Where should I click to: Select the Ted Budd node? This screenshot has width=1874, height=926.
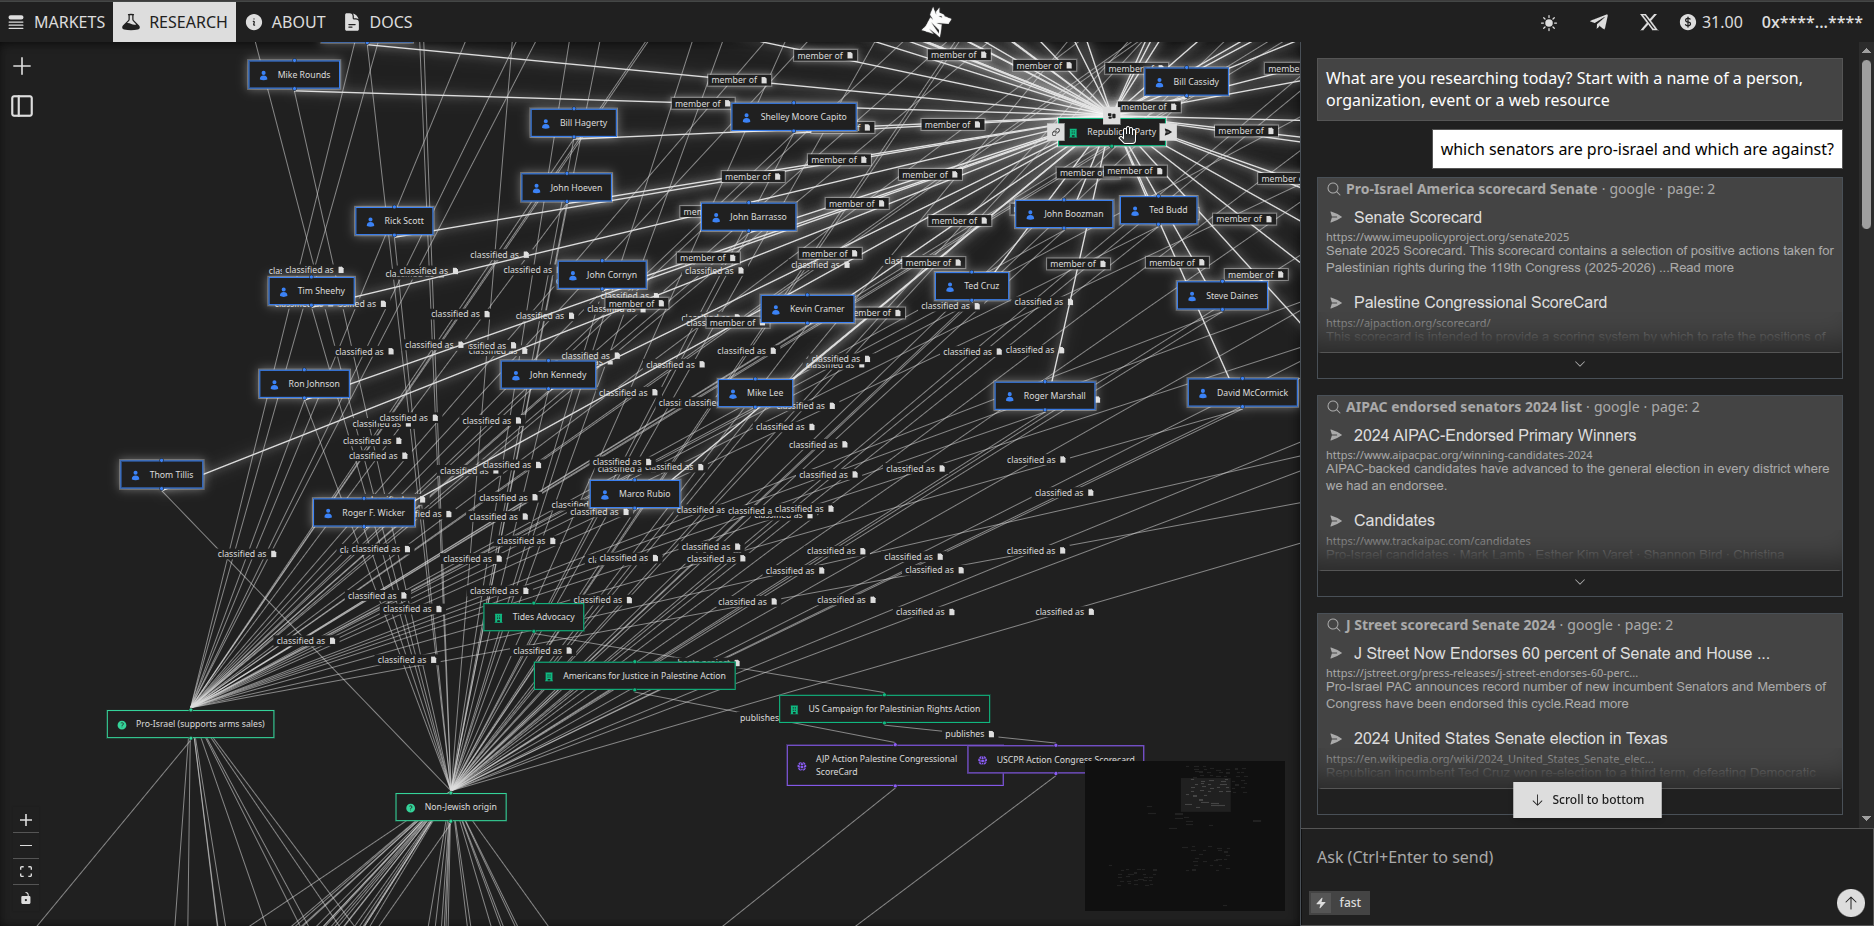[x=1158, y=210]
